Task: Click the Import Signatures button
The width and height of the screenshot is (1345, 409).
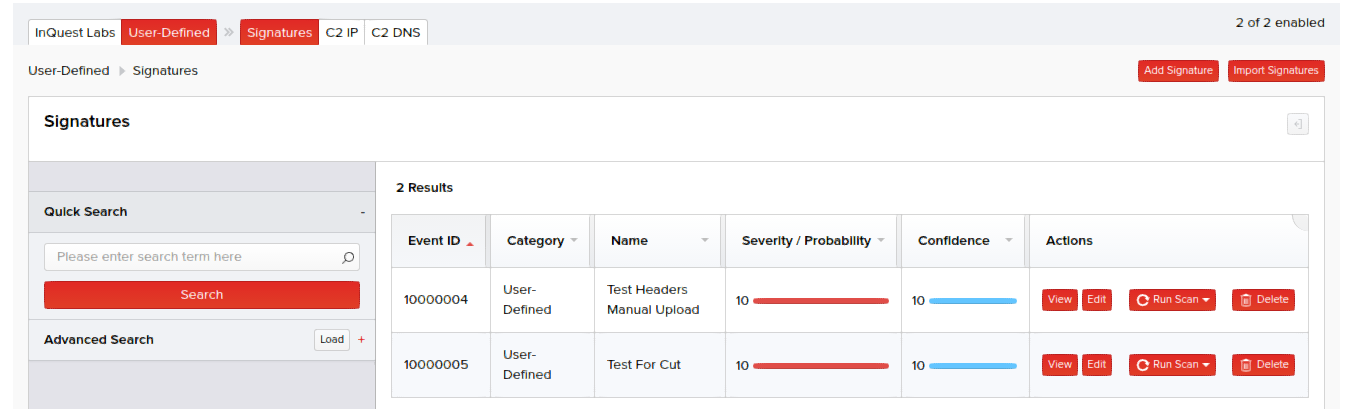Action: click(1275, 71)
